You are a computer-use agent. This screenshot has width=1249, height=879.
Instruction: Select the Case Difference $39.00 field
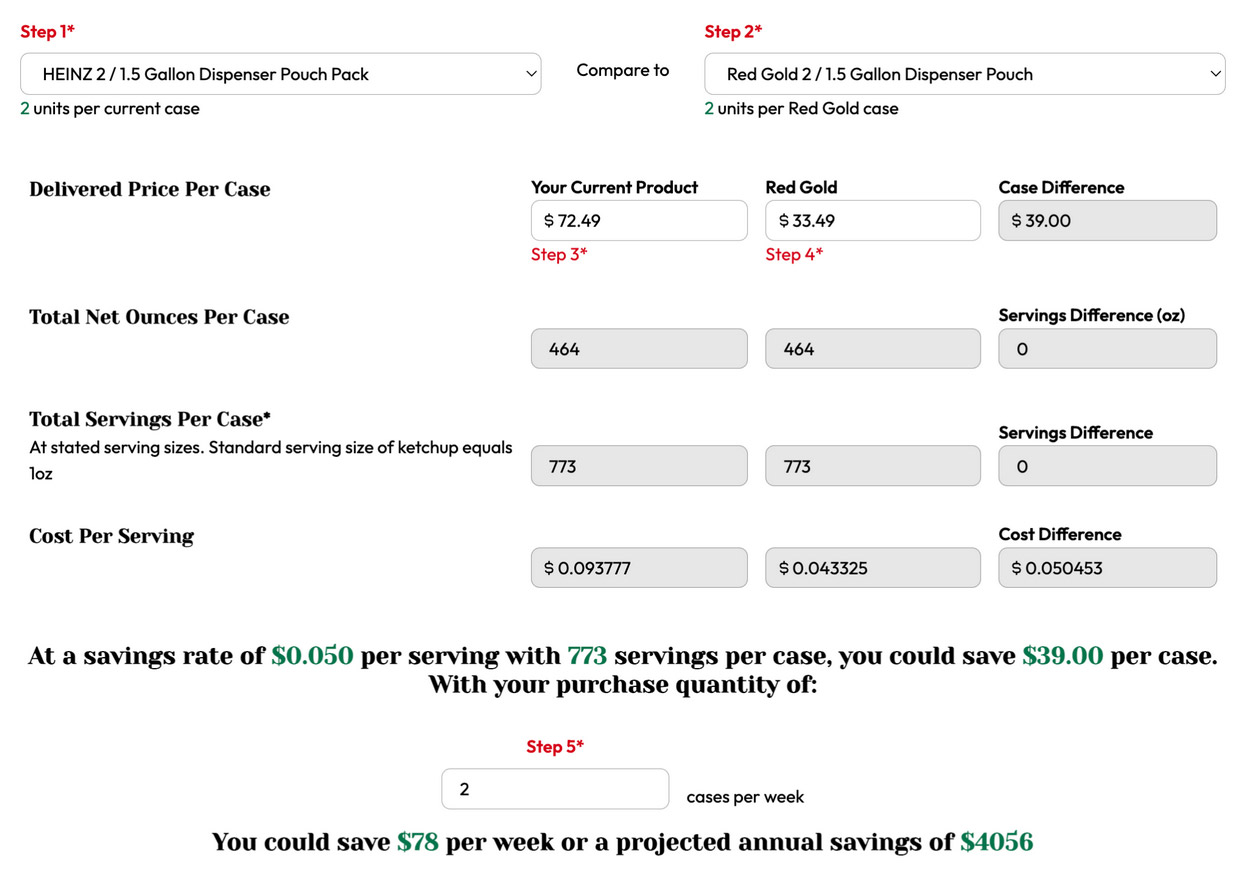[1107, 220]
